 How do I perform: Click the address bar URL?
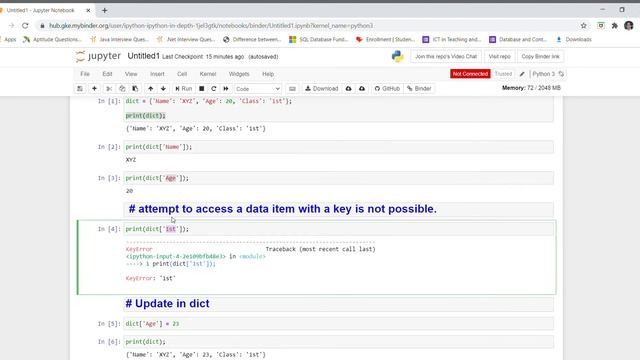(211, 26)
